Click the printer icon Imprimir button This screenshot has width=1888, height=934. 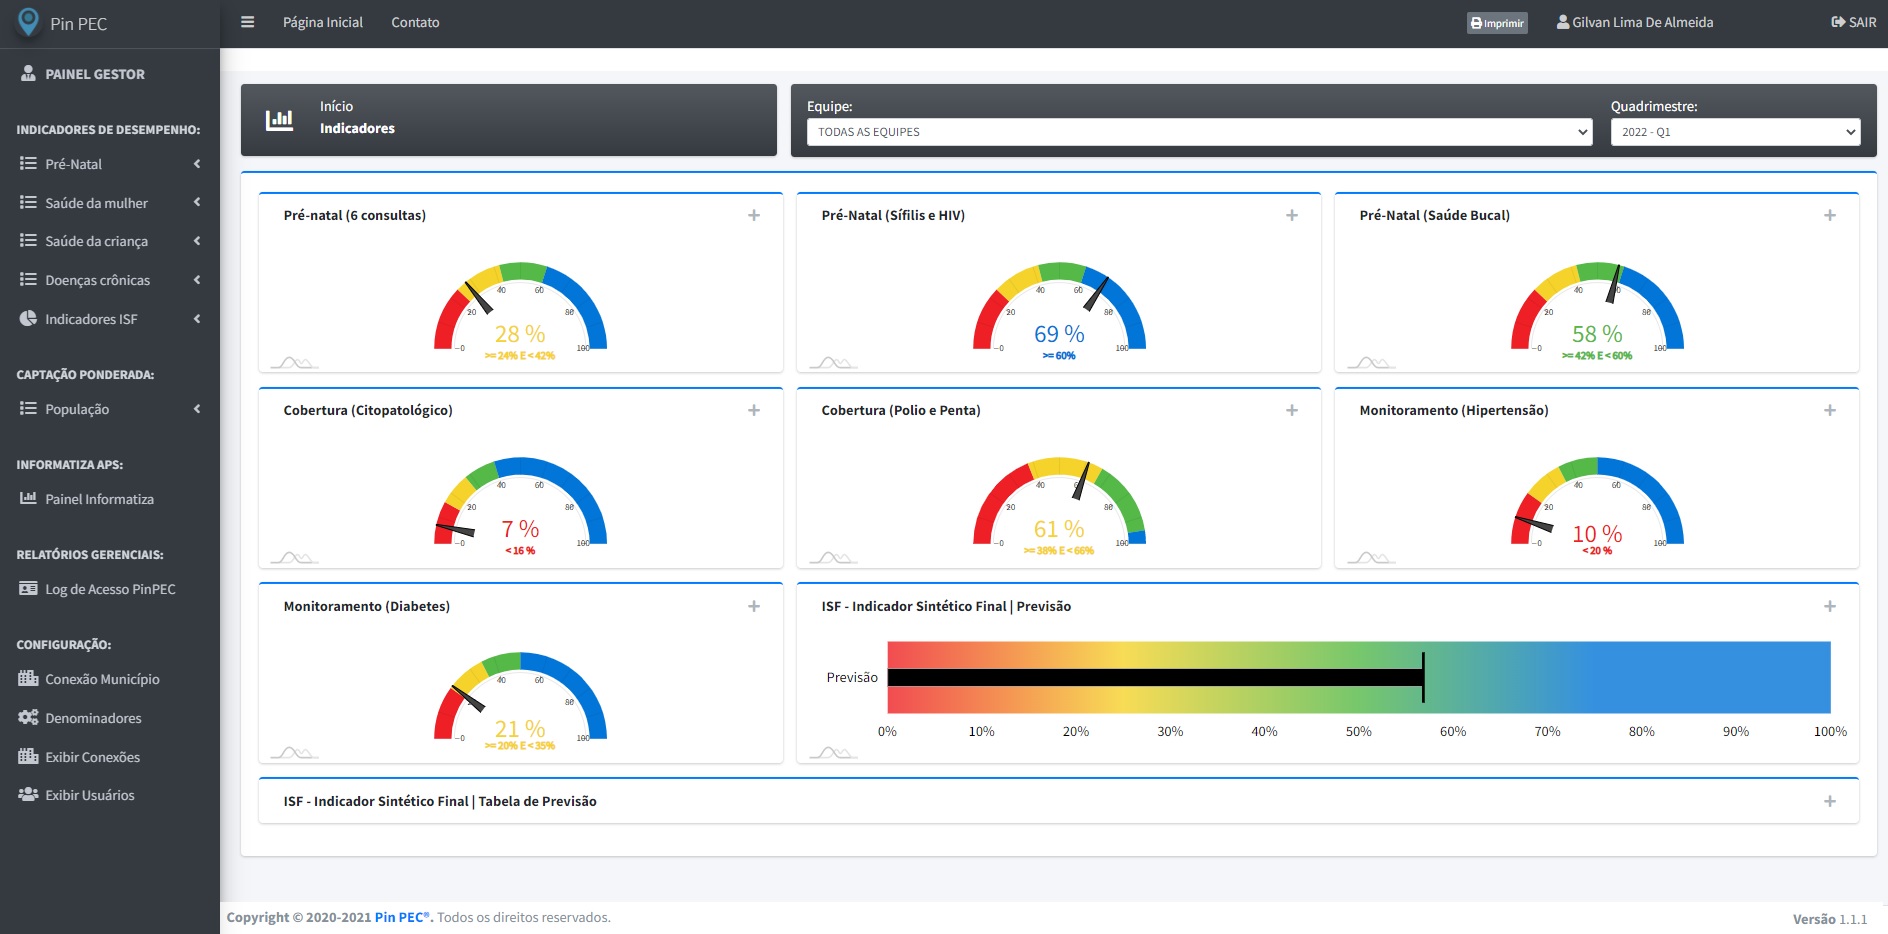click(1497, 23)
